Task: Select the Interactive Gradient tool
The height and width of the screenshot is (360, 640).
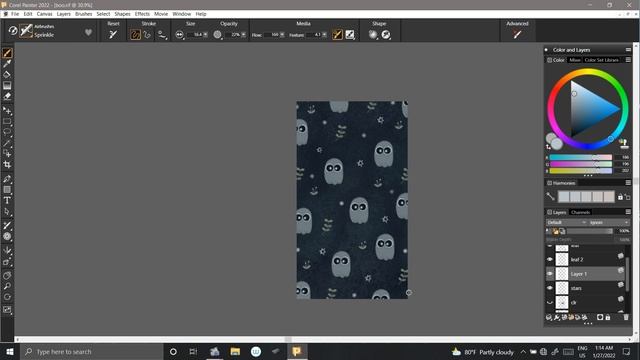Action: [7, 85]
